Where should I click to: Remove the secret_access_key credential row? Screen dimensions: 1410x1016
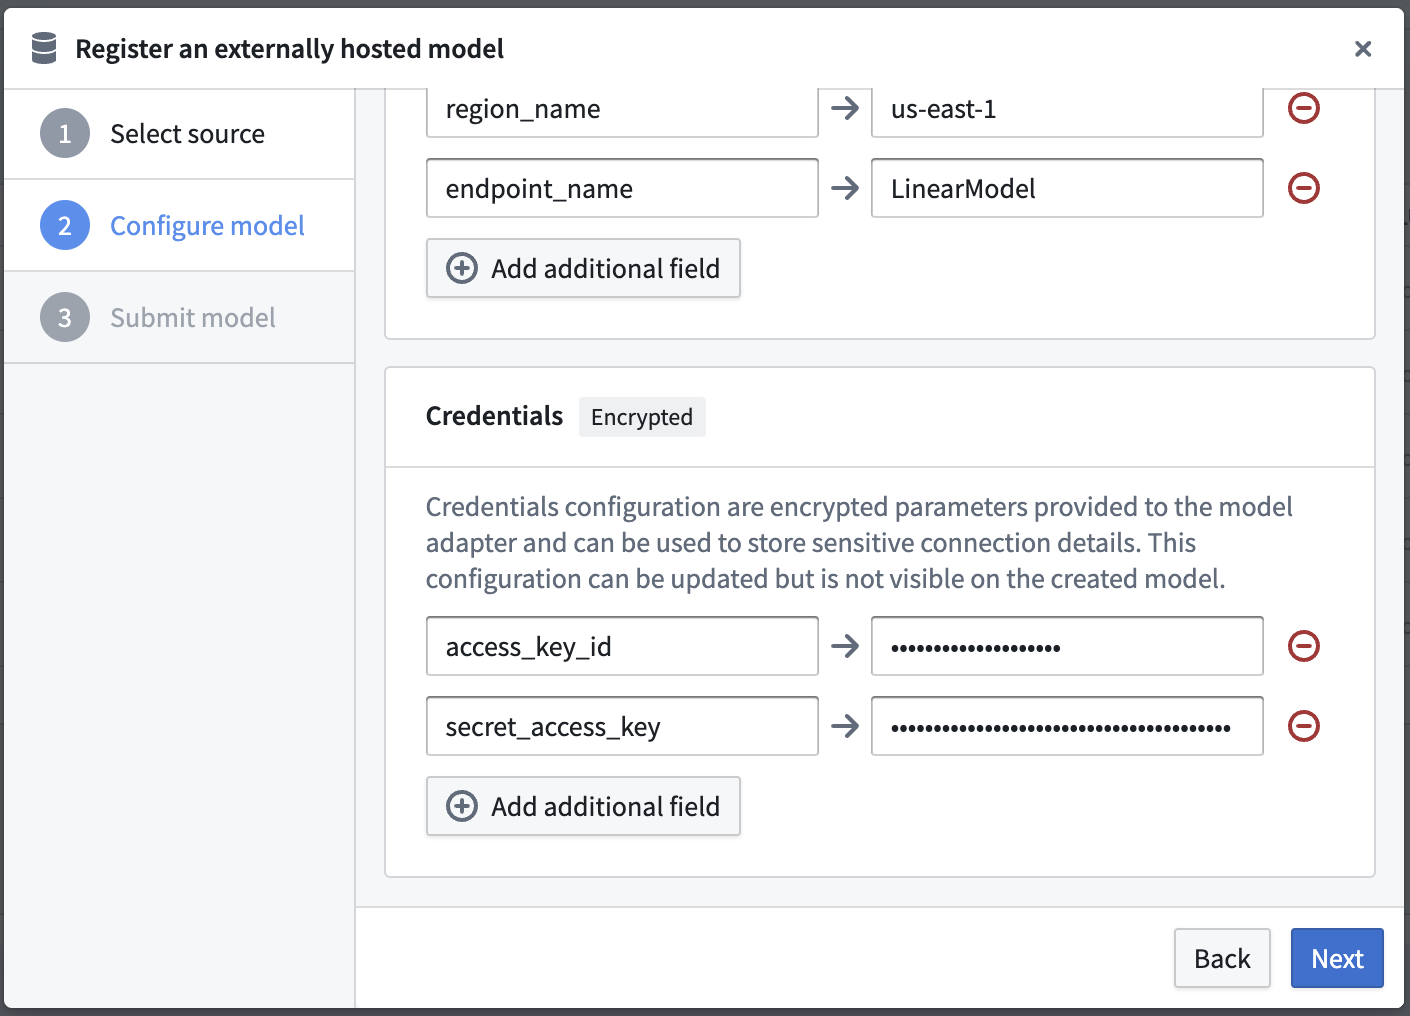click(1303, 726)
